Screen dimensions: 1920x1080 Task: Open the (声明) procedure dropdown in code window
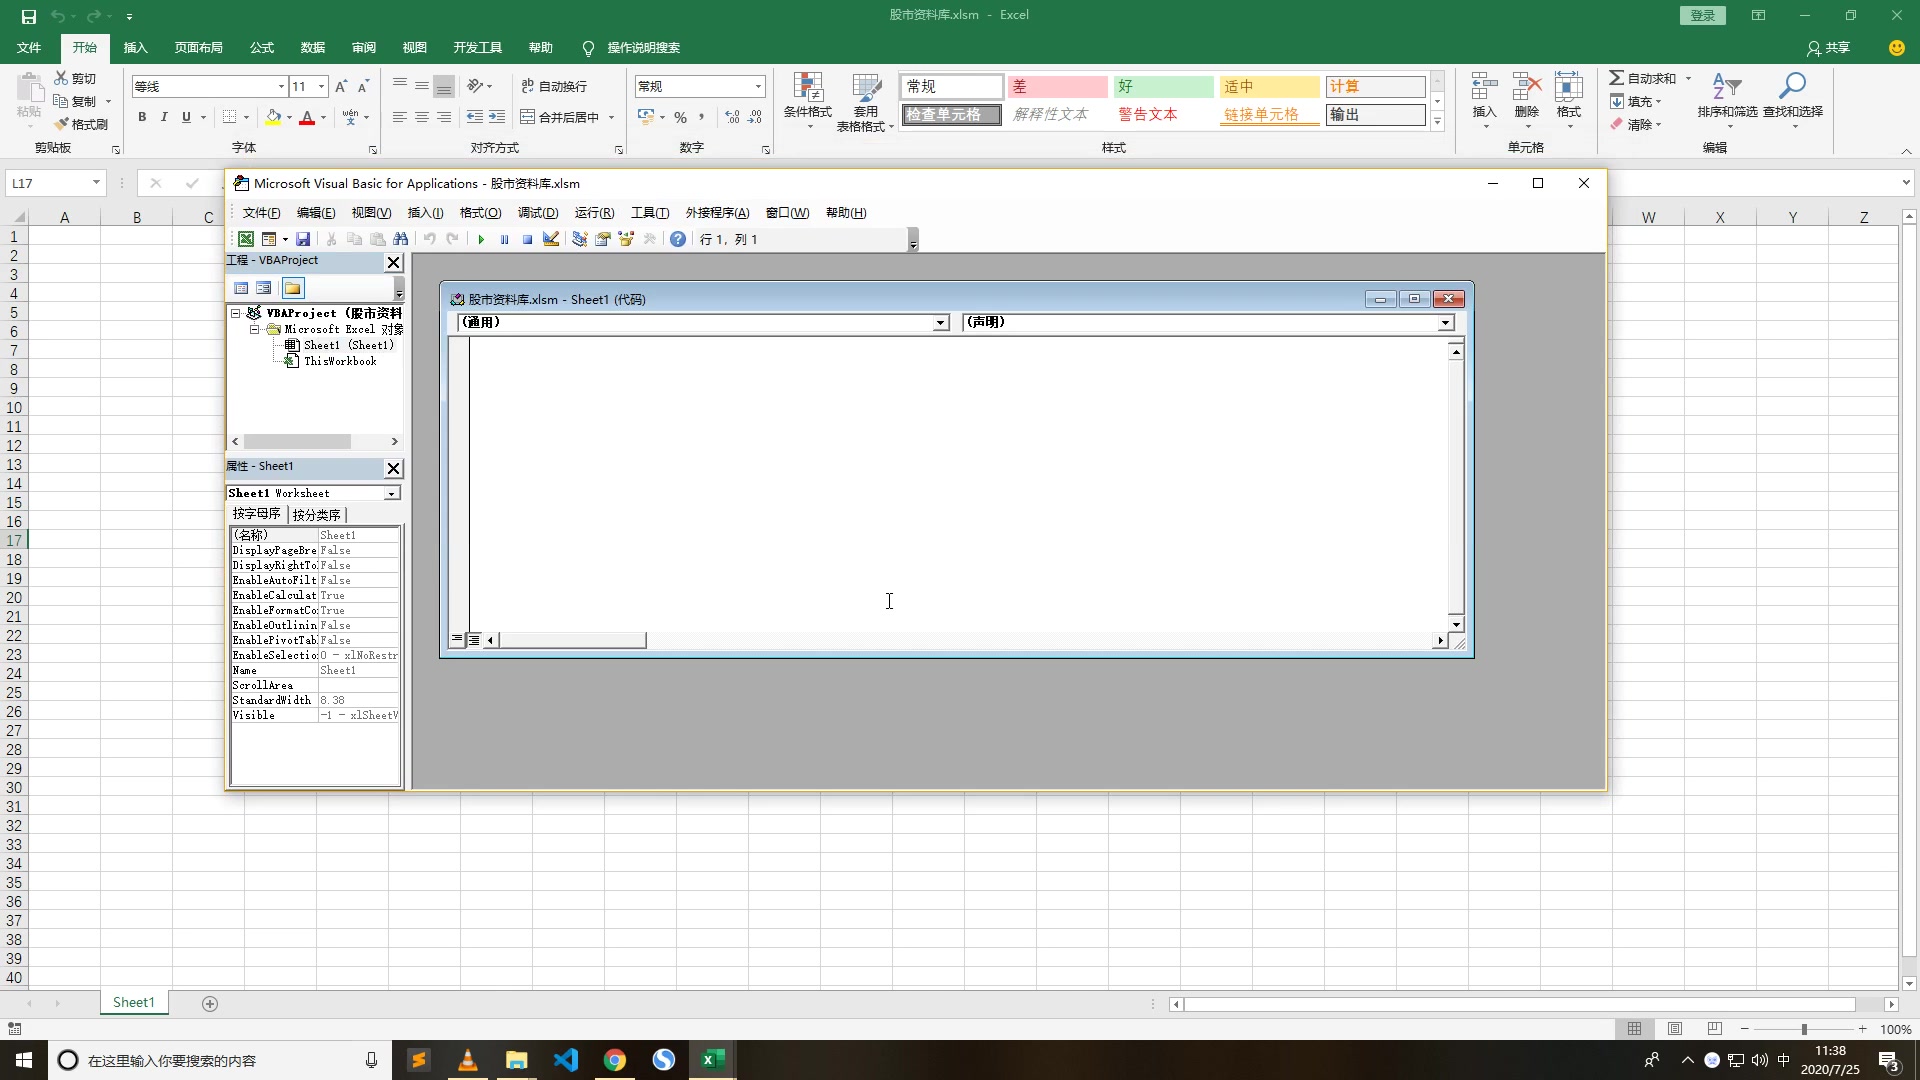(1445, 323)
